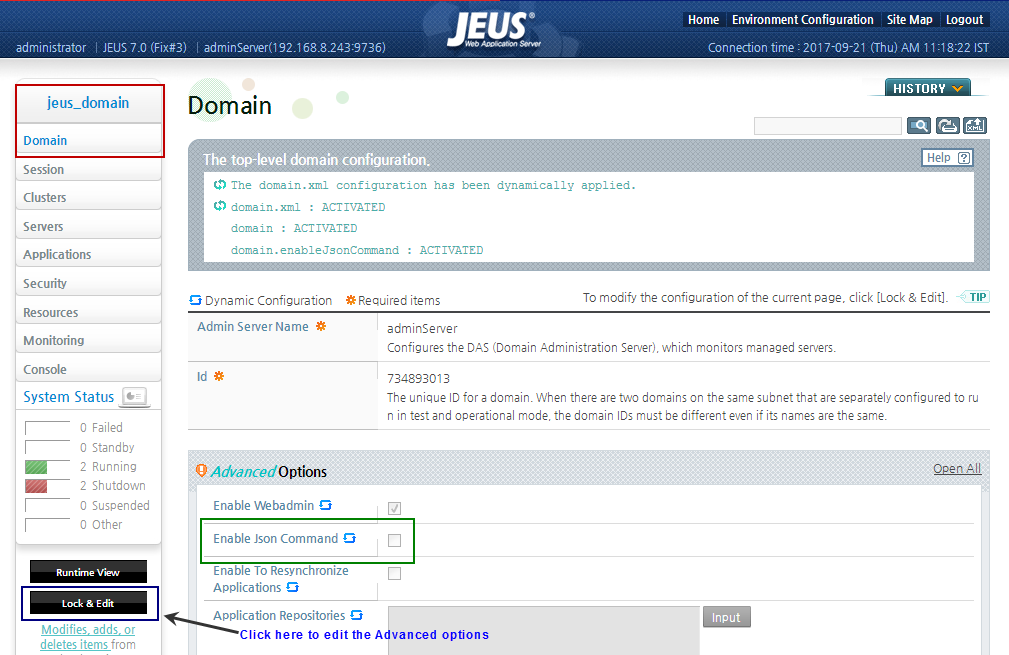
Task: Click the Input button for Application Repositories
Action: coord(727,617)
